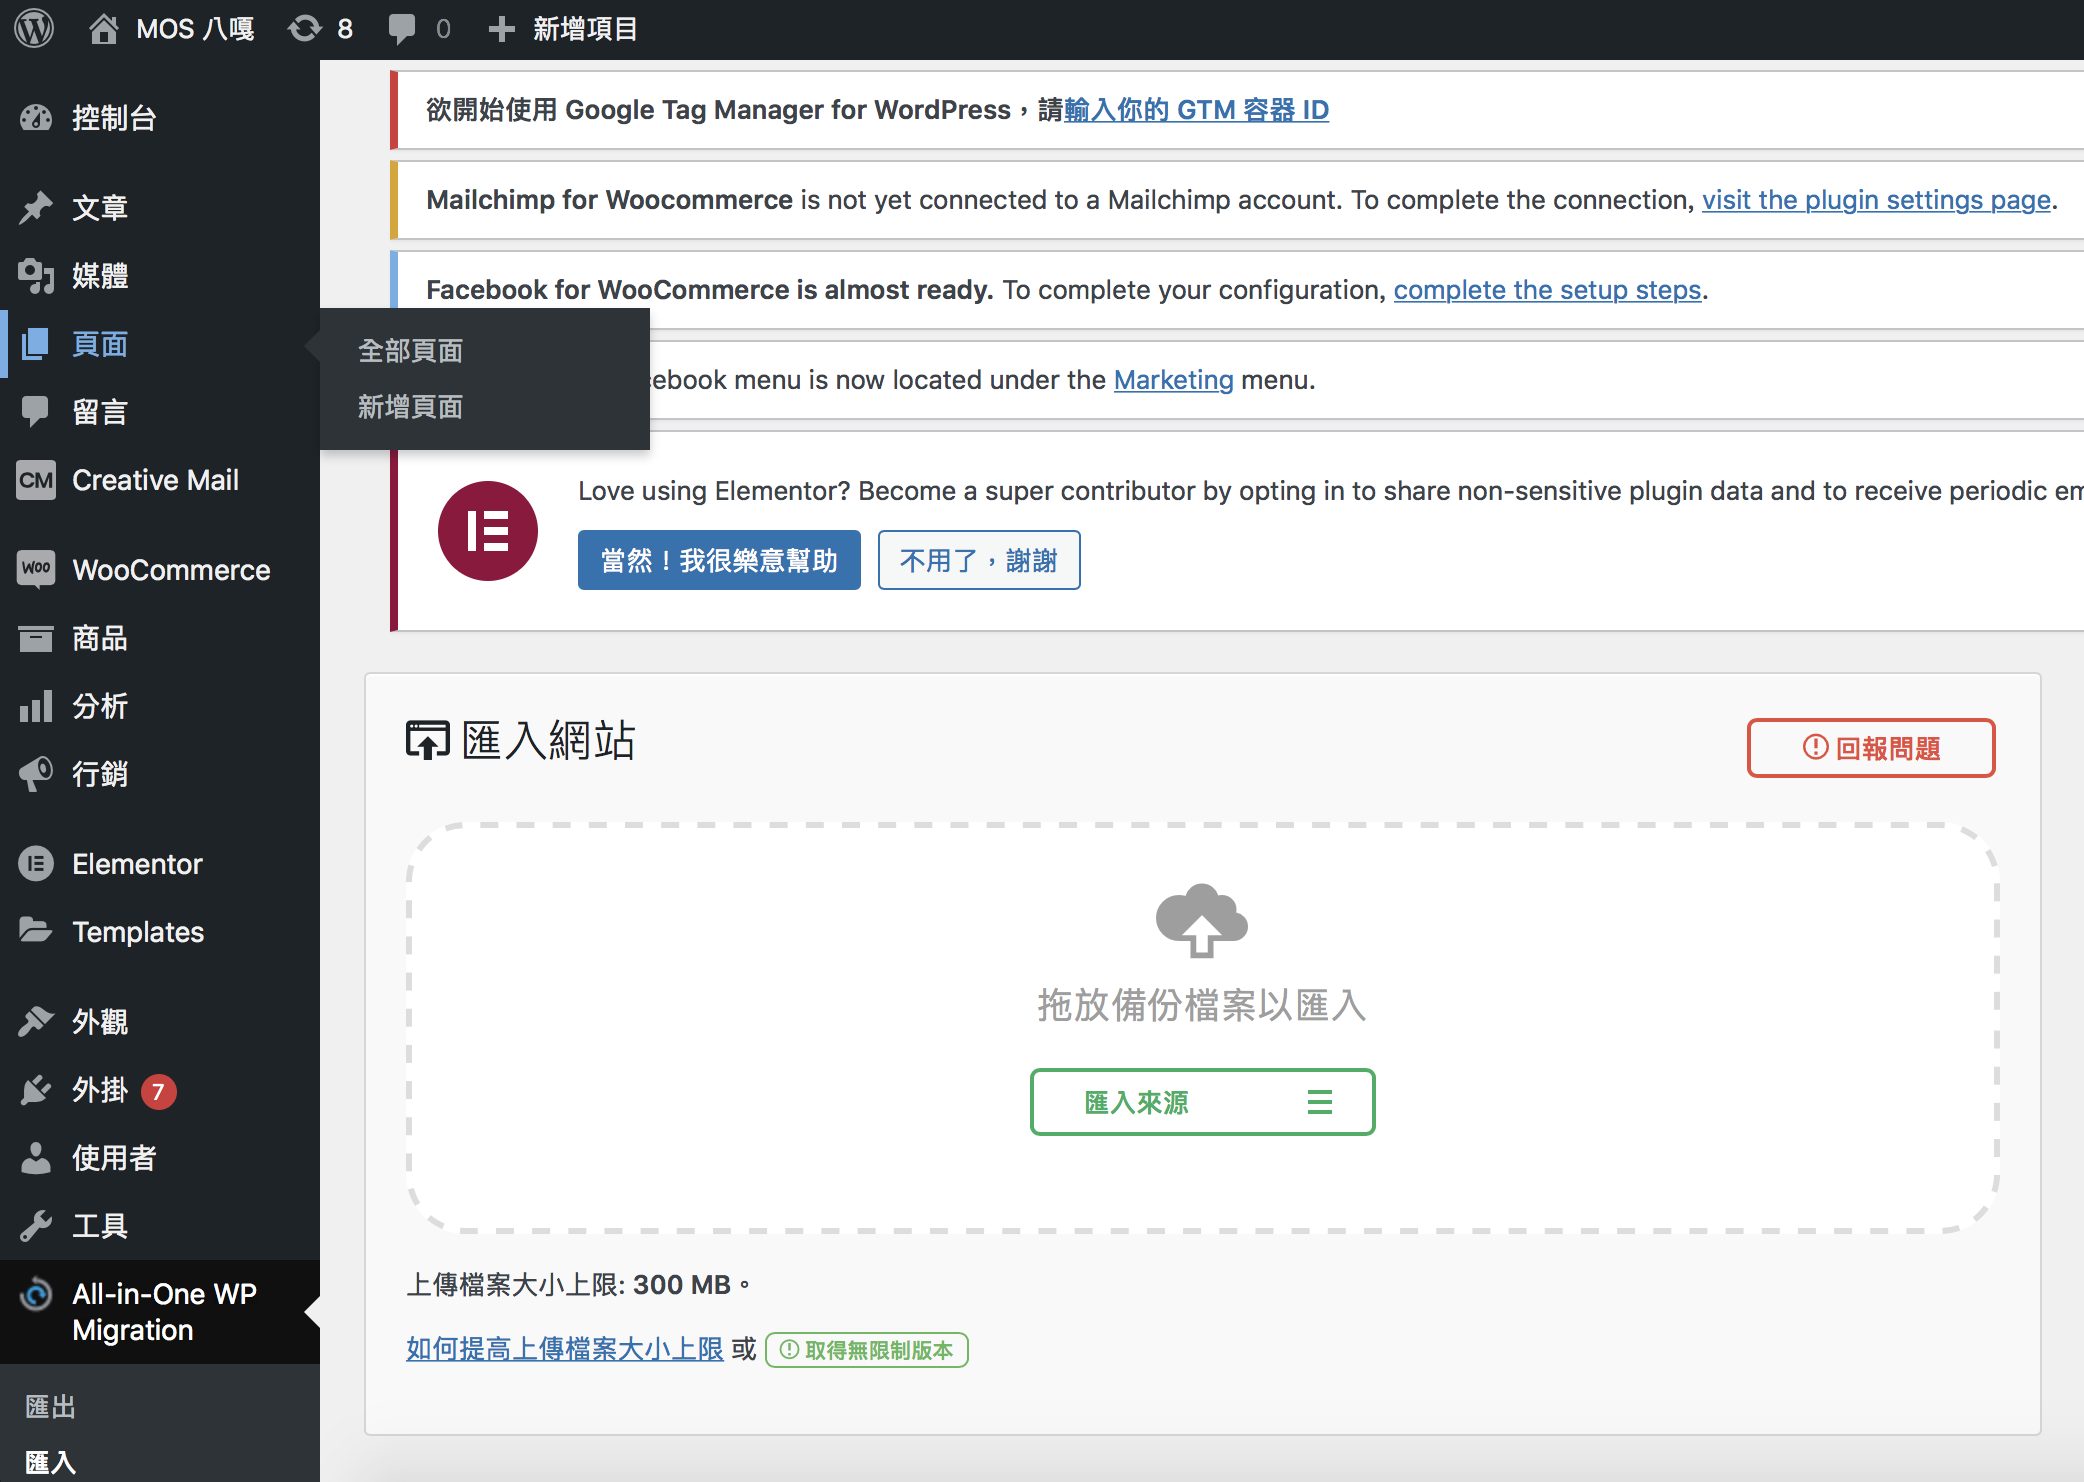Click the cloud upload icon in drop zone

tap(1201, 919)
